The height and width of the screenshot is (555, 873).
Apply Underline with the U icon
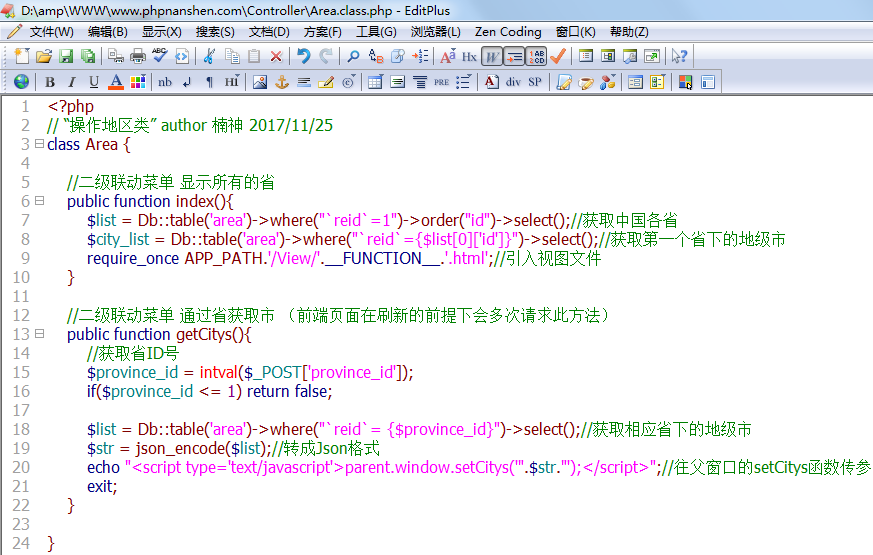click(94, 82)
